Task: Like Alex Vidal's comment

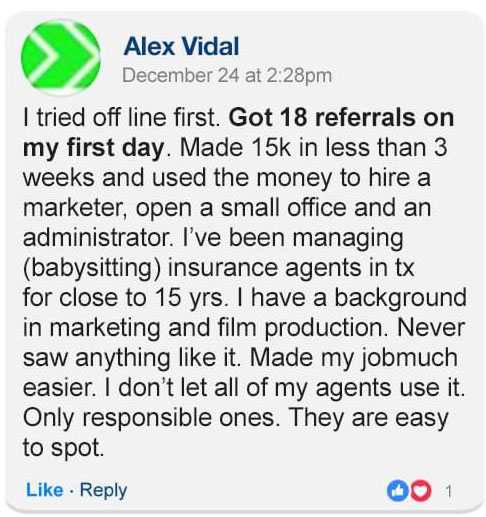Action: pos(45,490)
